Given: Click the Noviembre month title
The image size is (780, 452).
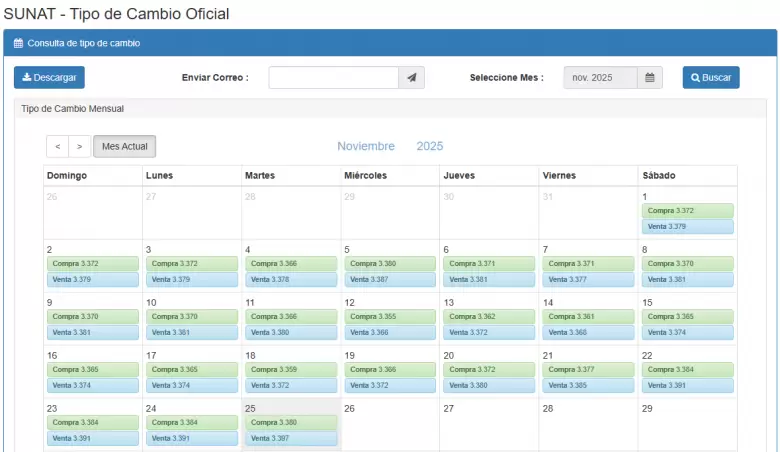Looking at the screenshot, I should [366, 146].
